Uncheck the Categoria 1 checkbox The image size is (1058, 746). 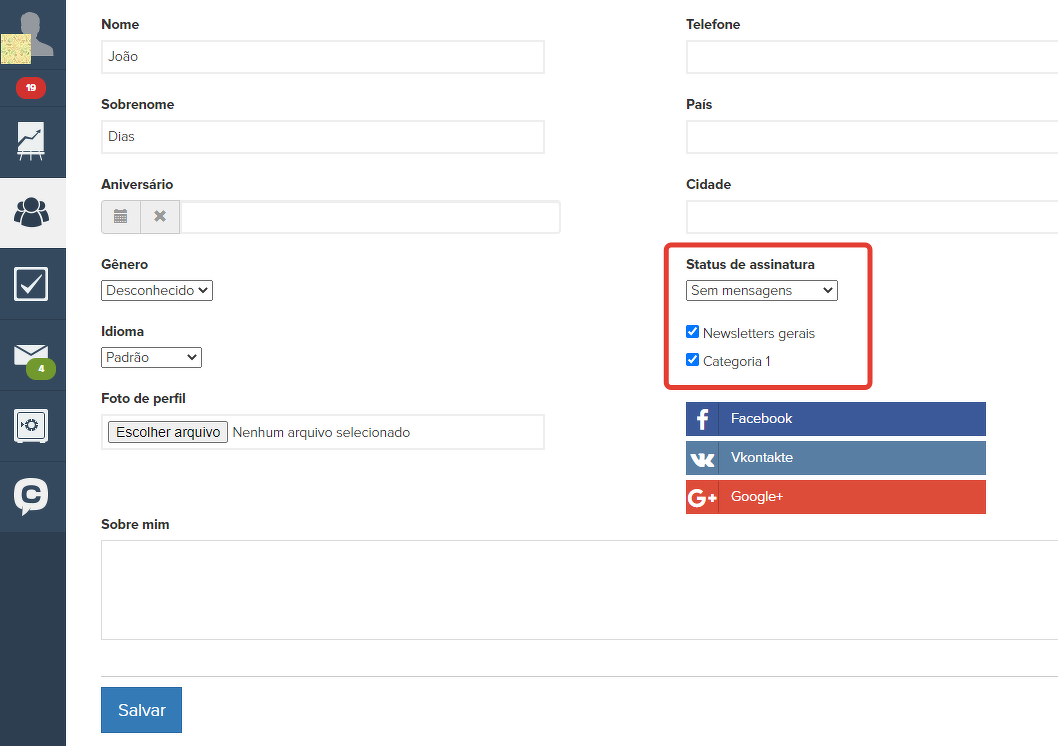tap(693, 360)
